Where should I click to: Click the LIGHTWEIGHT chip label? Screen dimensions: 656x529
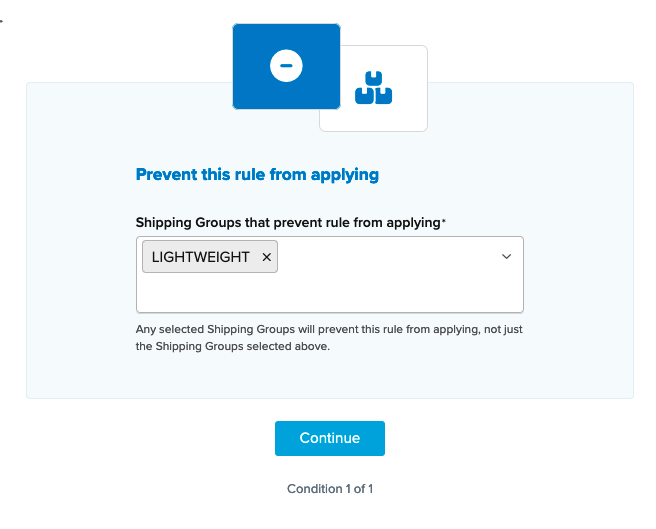(201, 257)
